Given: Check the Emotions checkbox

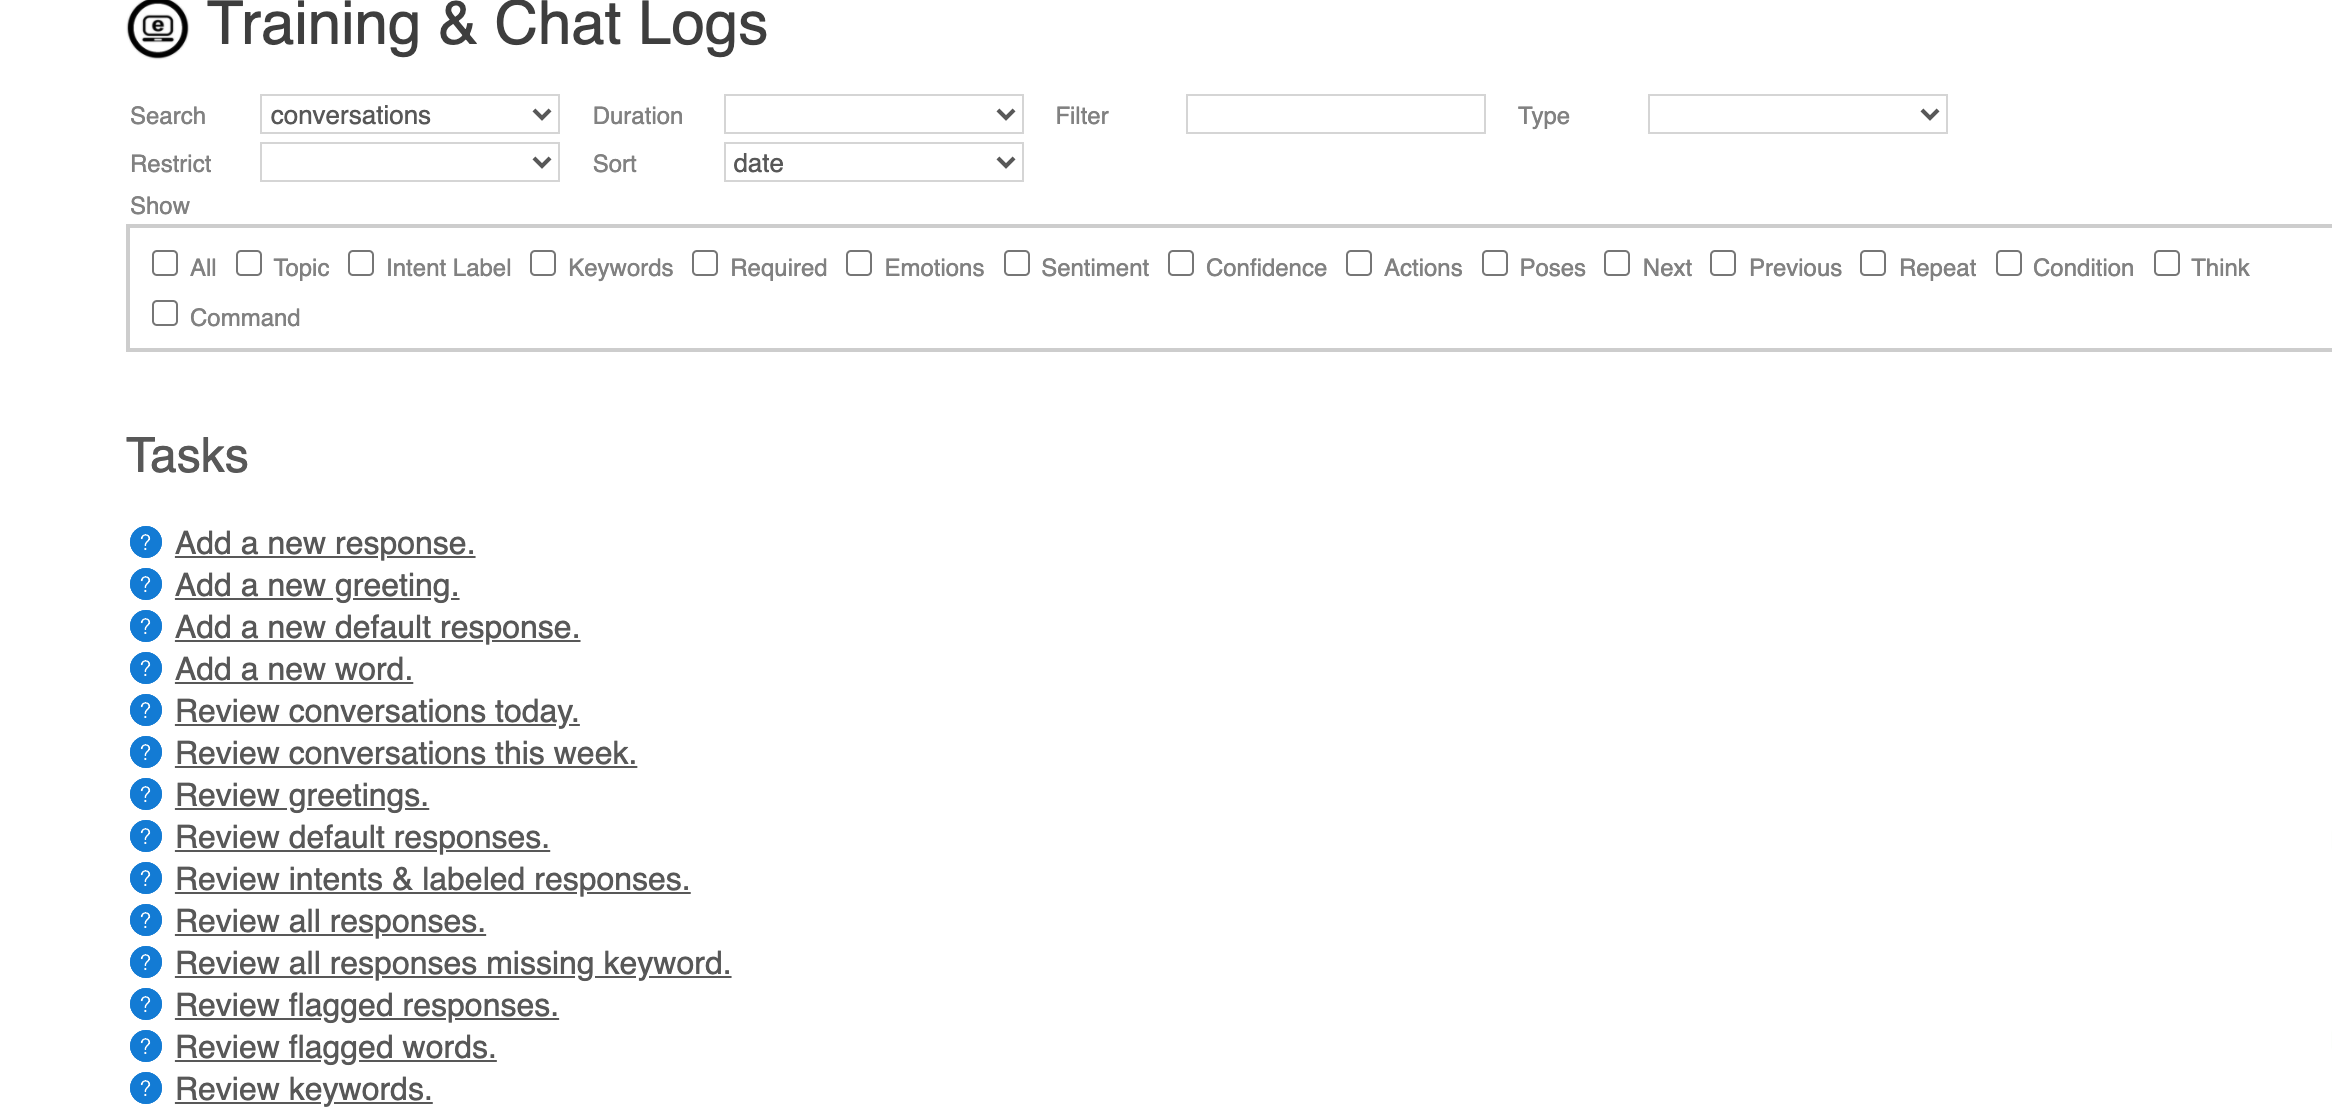Looking at the screenshot, I should (x=859, y=263).
